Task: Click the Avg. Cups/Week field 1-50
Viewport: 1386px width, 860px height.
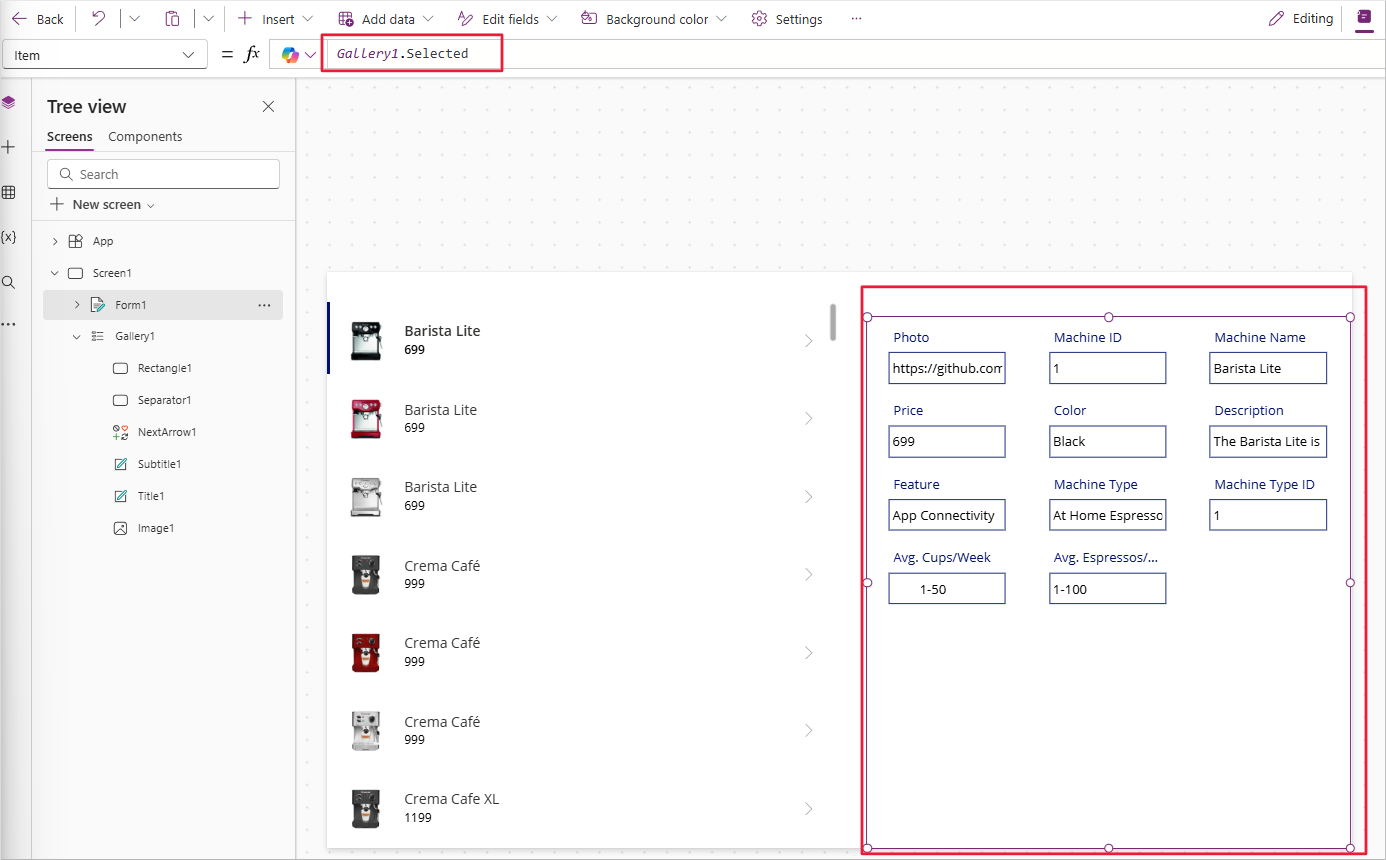Action: [x=947, y=589]
